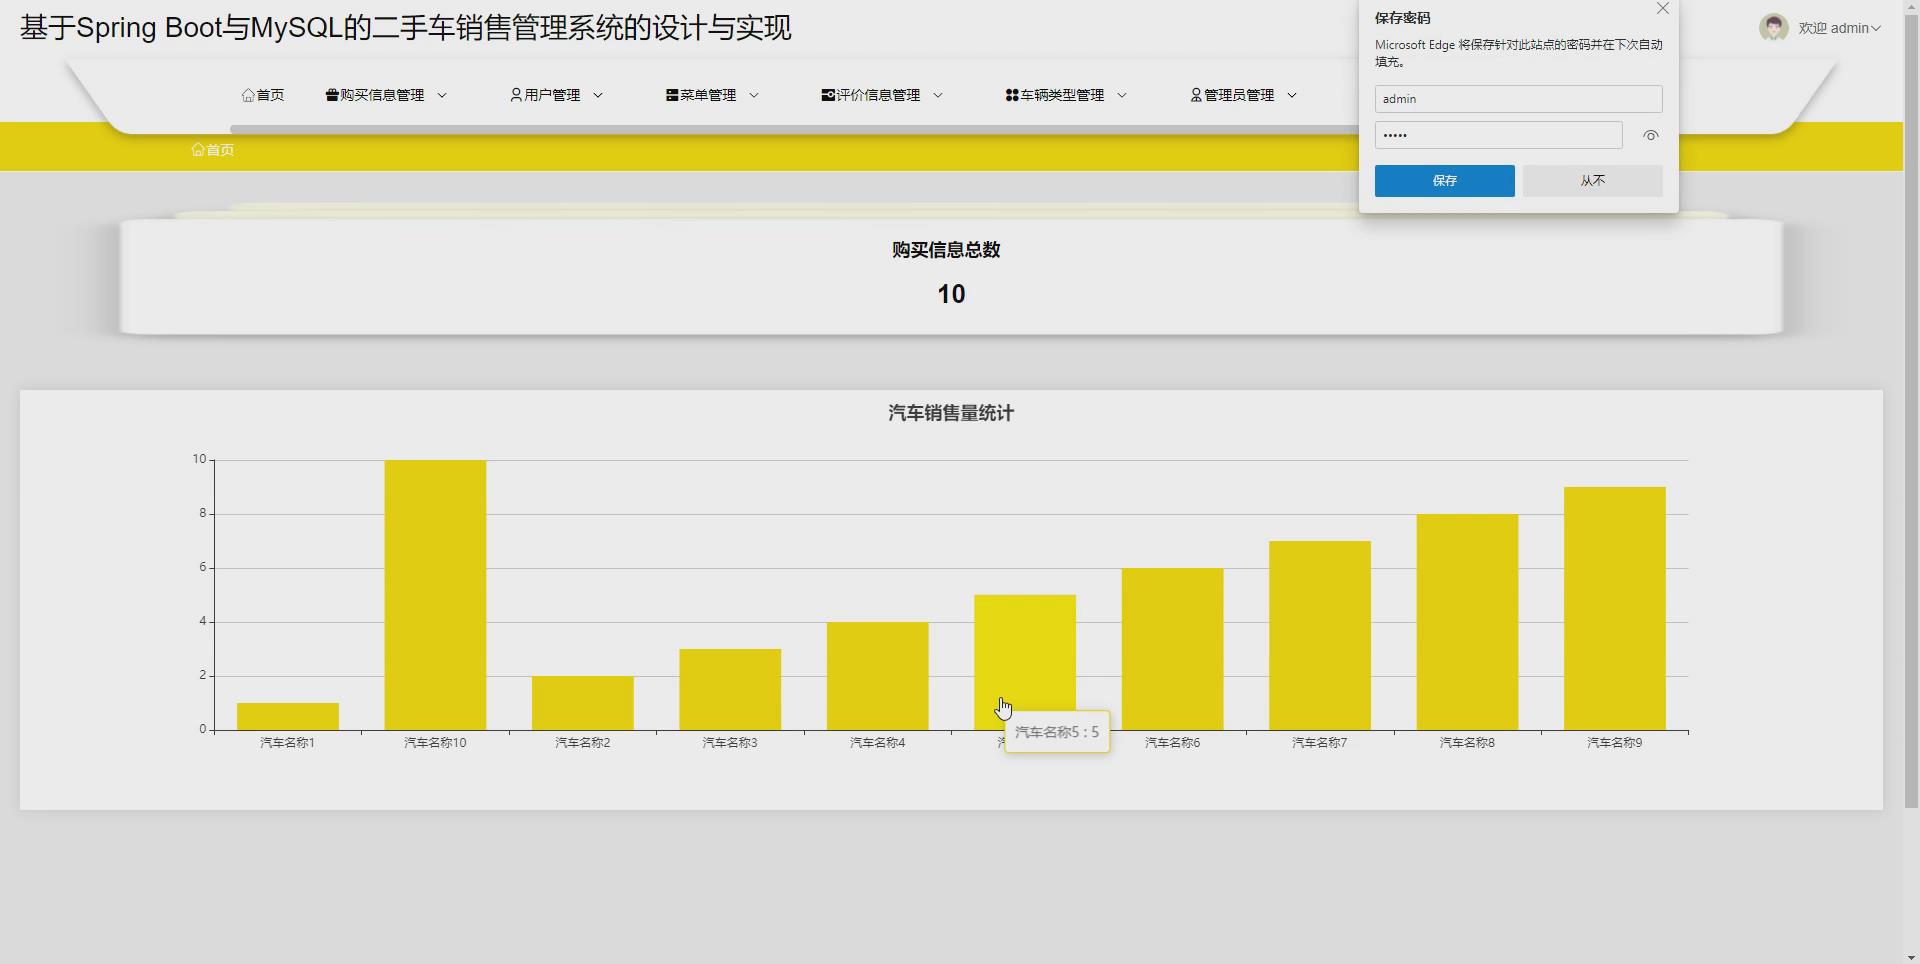Screen dimensions: 1920x964
Task: Click the card icon of 评价信息管理
Action: click(x=828, y=95)
